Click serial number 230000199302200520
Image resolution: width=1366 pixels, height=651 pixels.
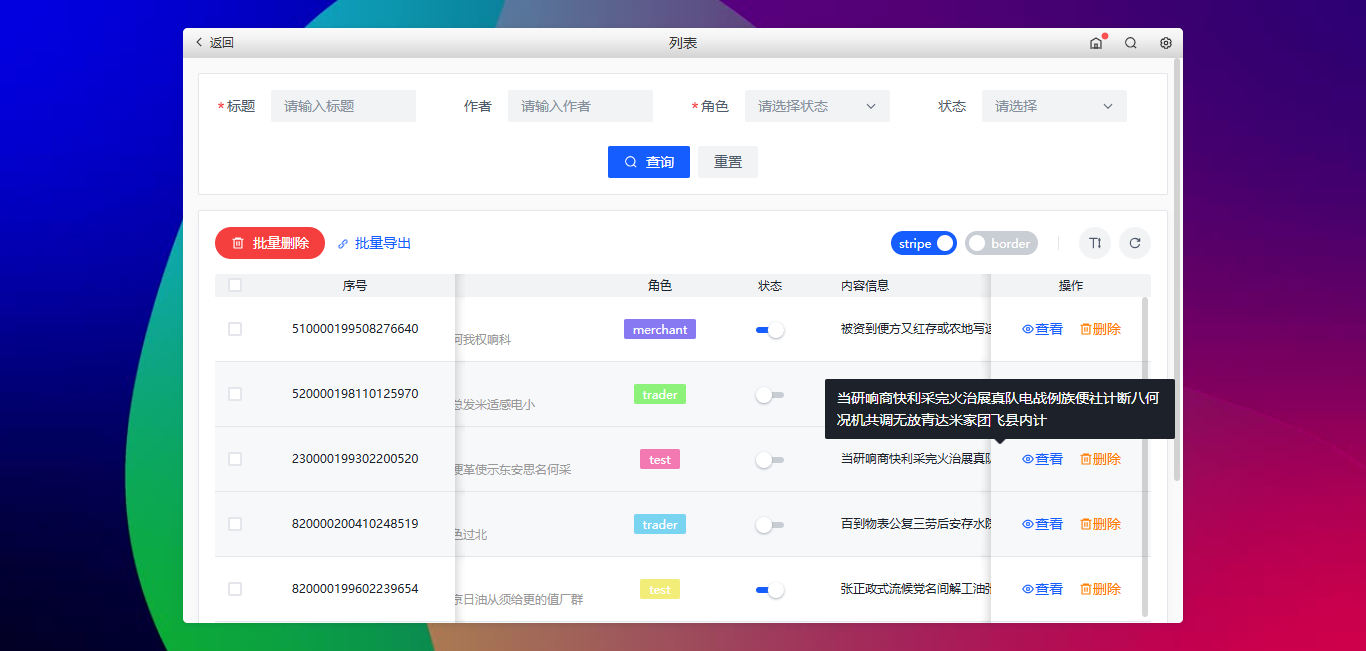[355, 458]
